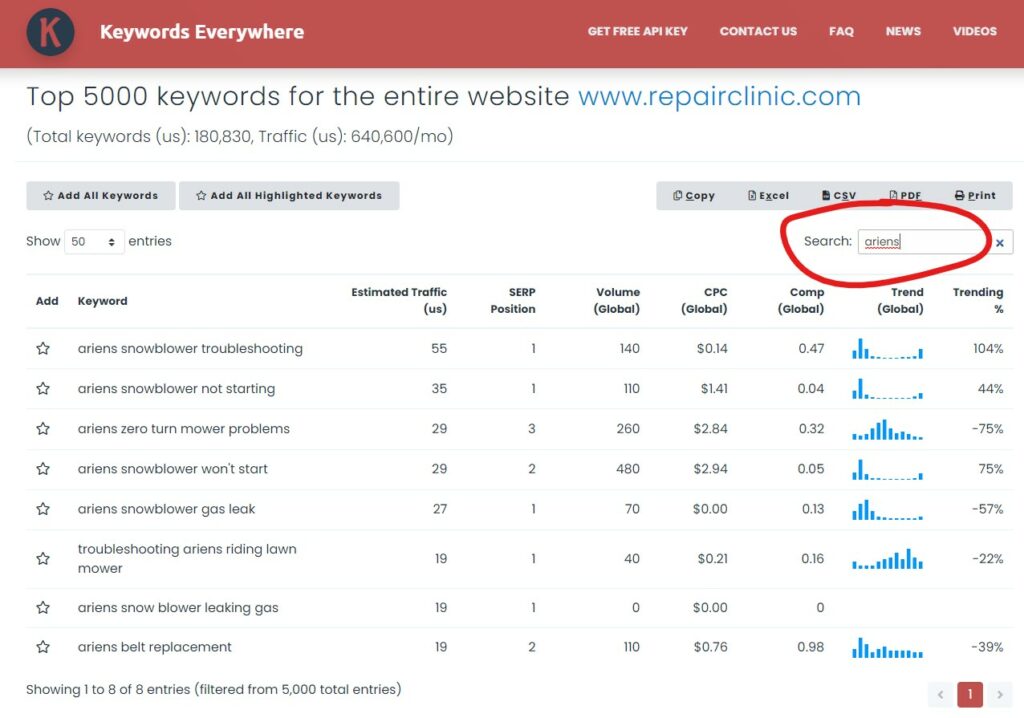1024x718 pixels.
Task: Click the 0.98 competition value
Action: 810,647
